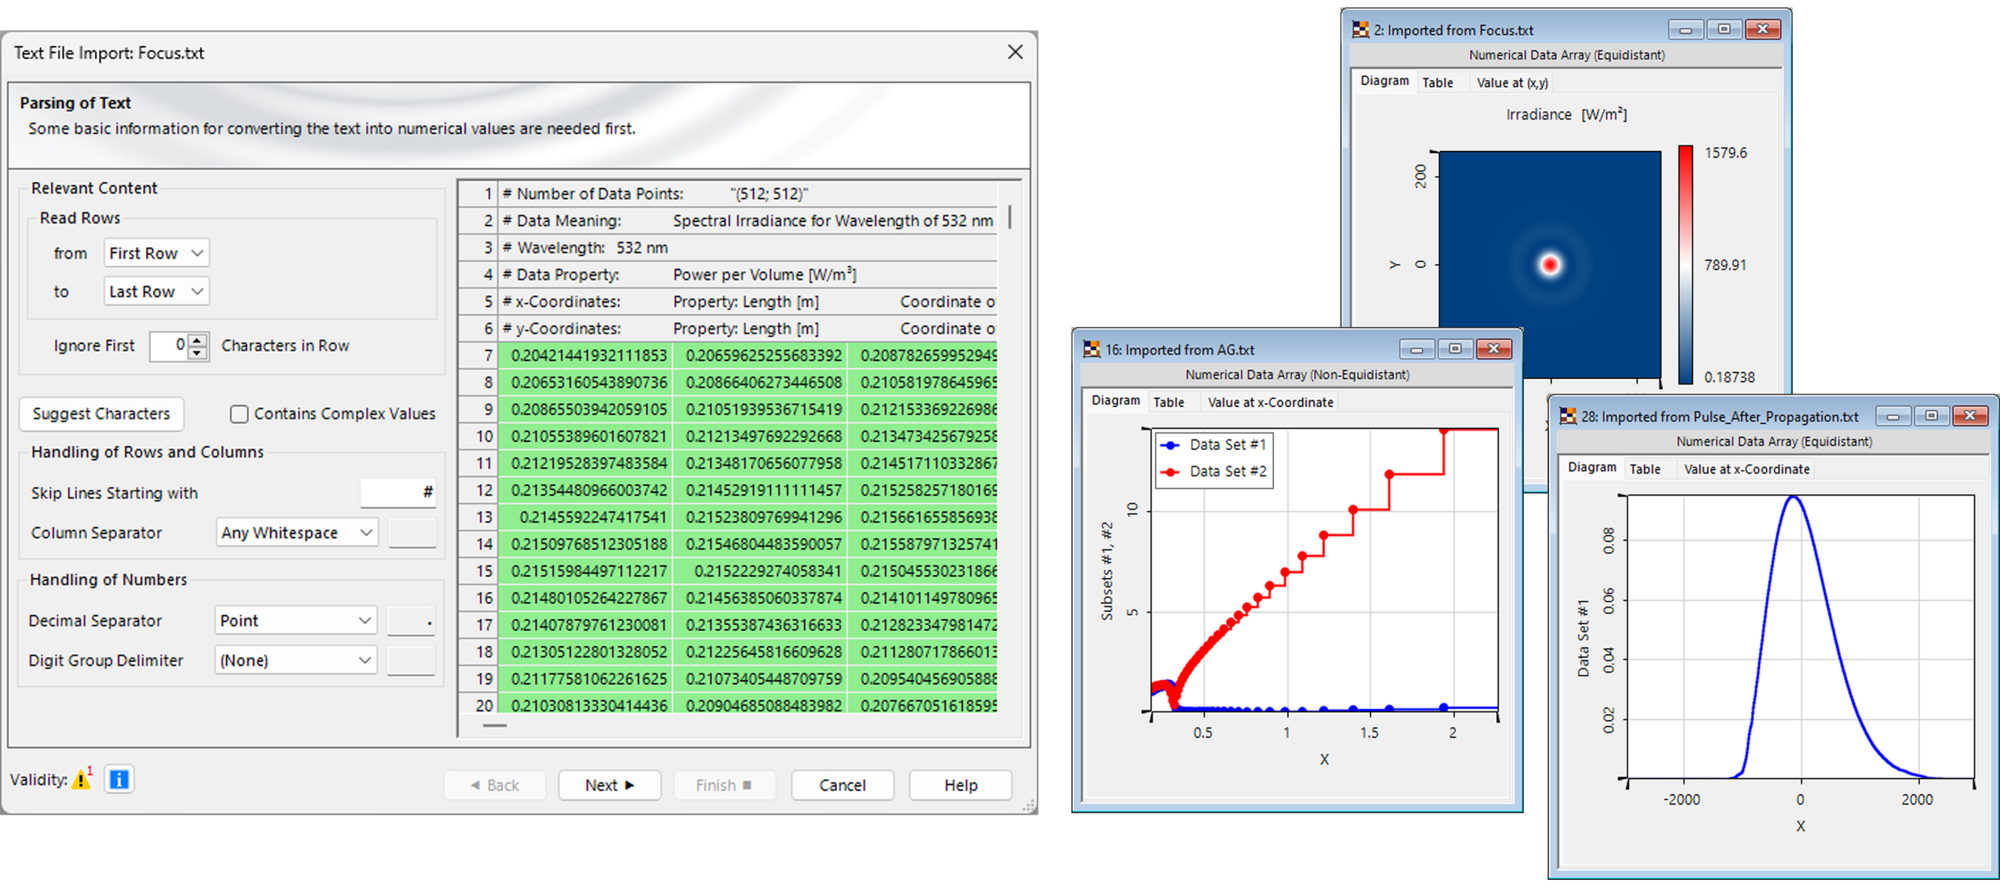Maximize the Pulse_After_Propagation window
Viewport: 2000px width, 888px height.
click(x=1932, y=416)
